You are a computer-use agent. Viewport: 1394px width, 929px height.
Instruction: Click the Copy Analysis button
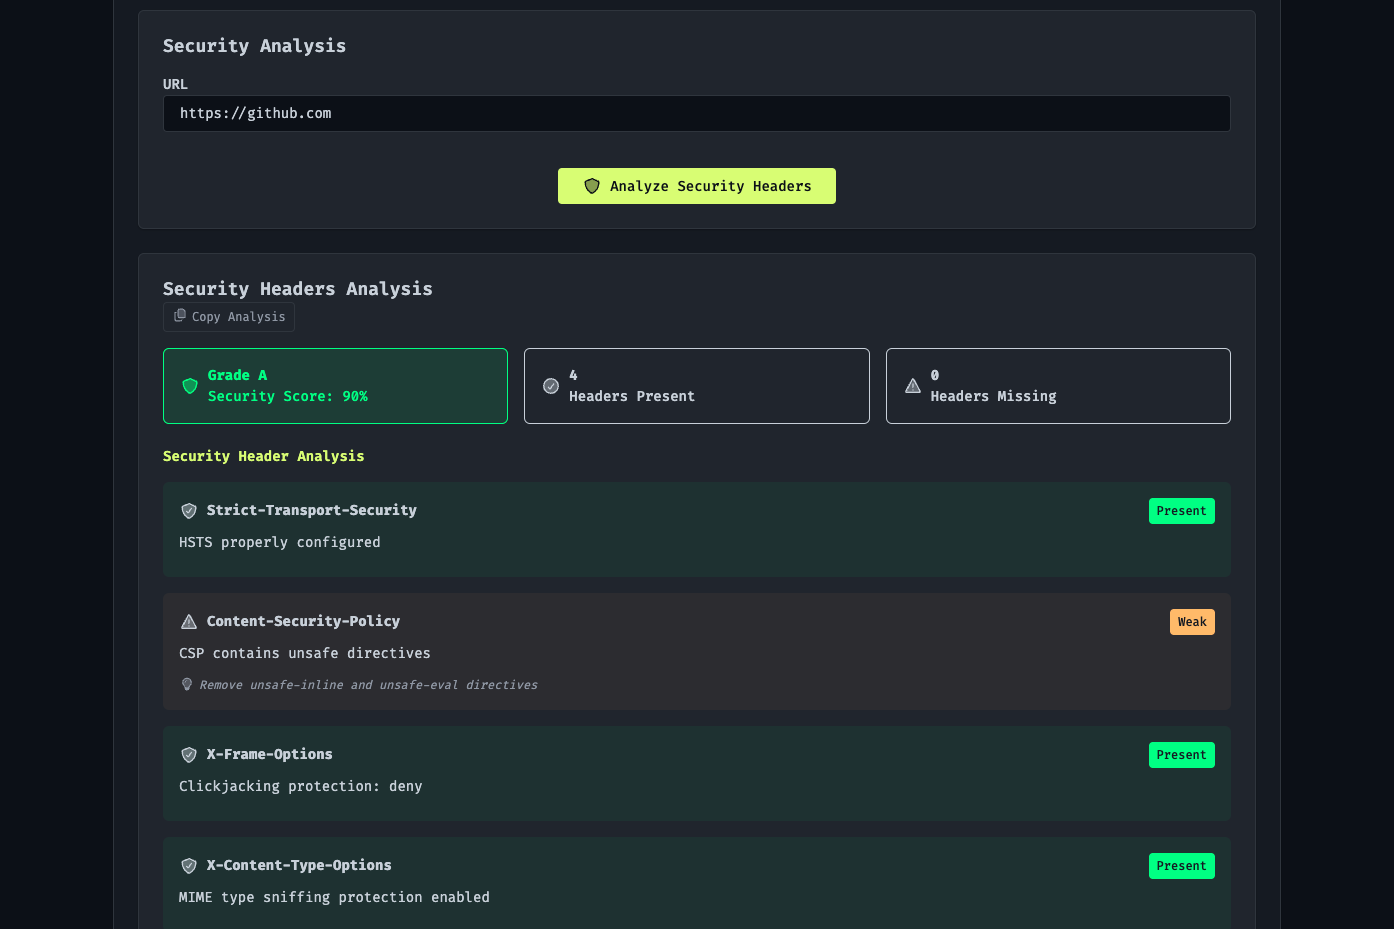[229, 317]
